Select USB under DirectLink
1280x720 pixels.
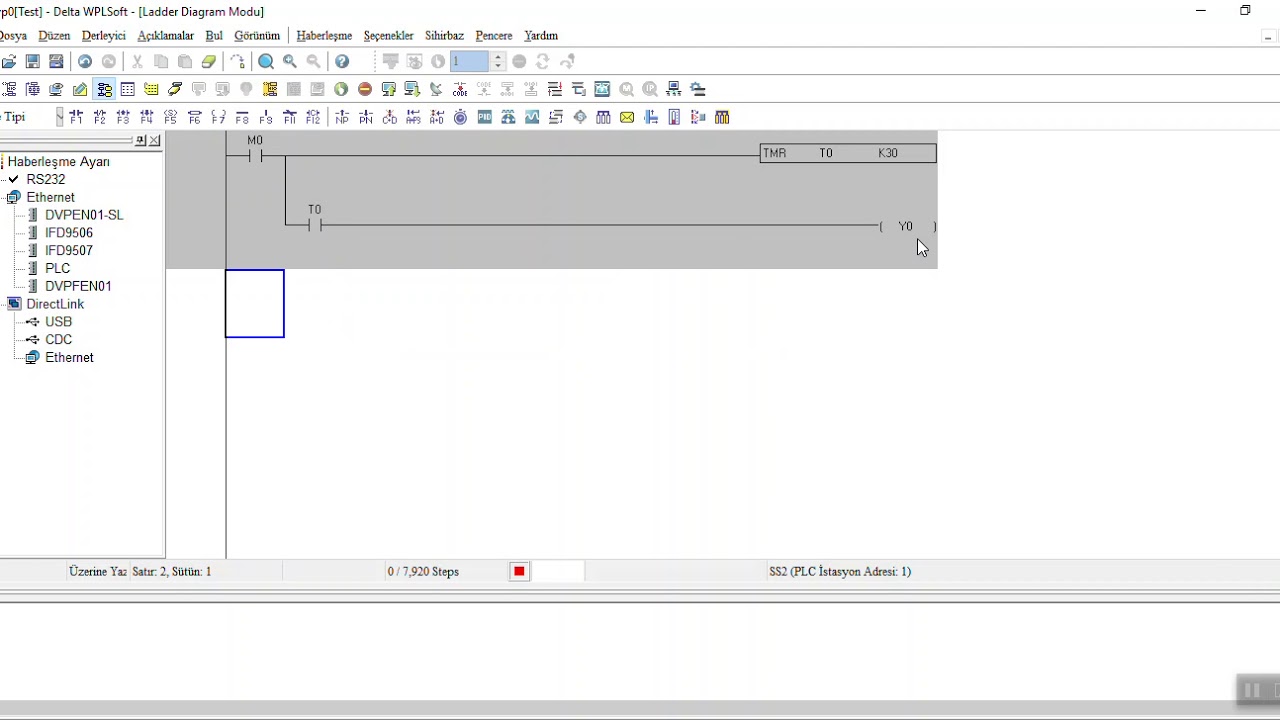pyautogui.click(x=59, y=322)
